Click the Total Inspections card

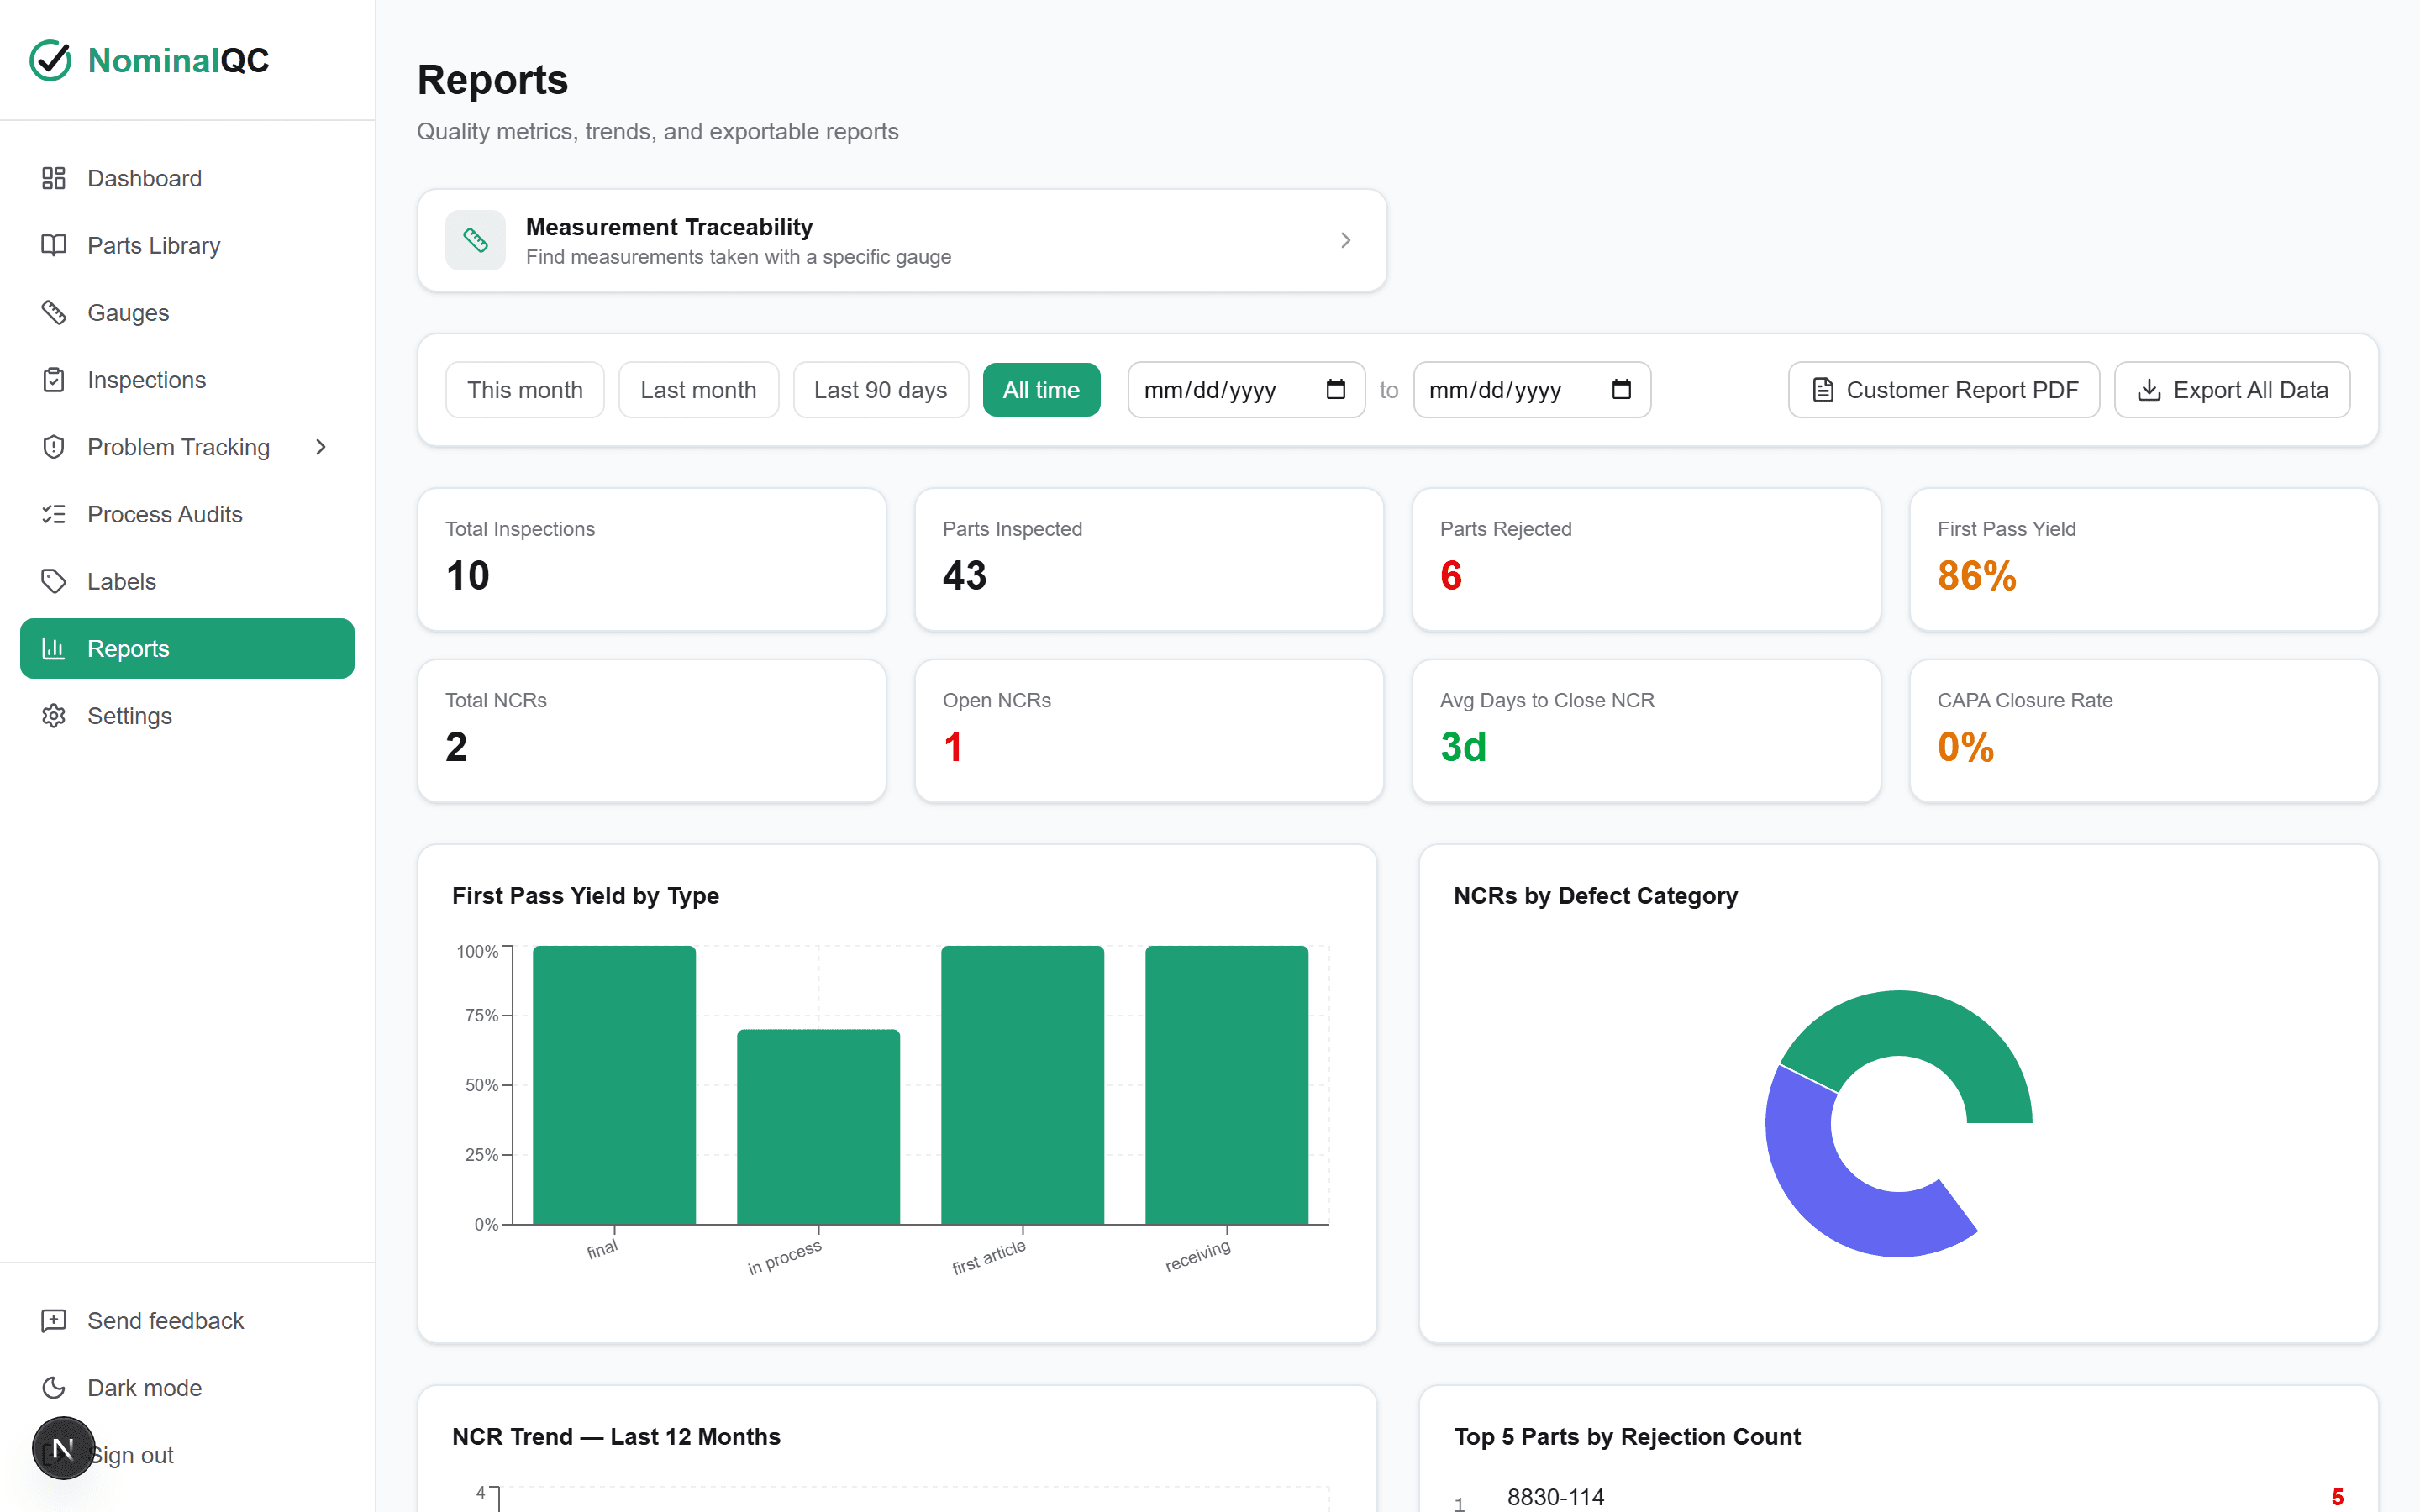(652, 559)
